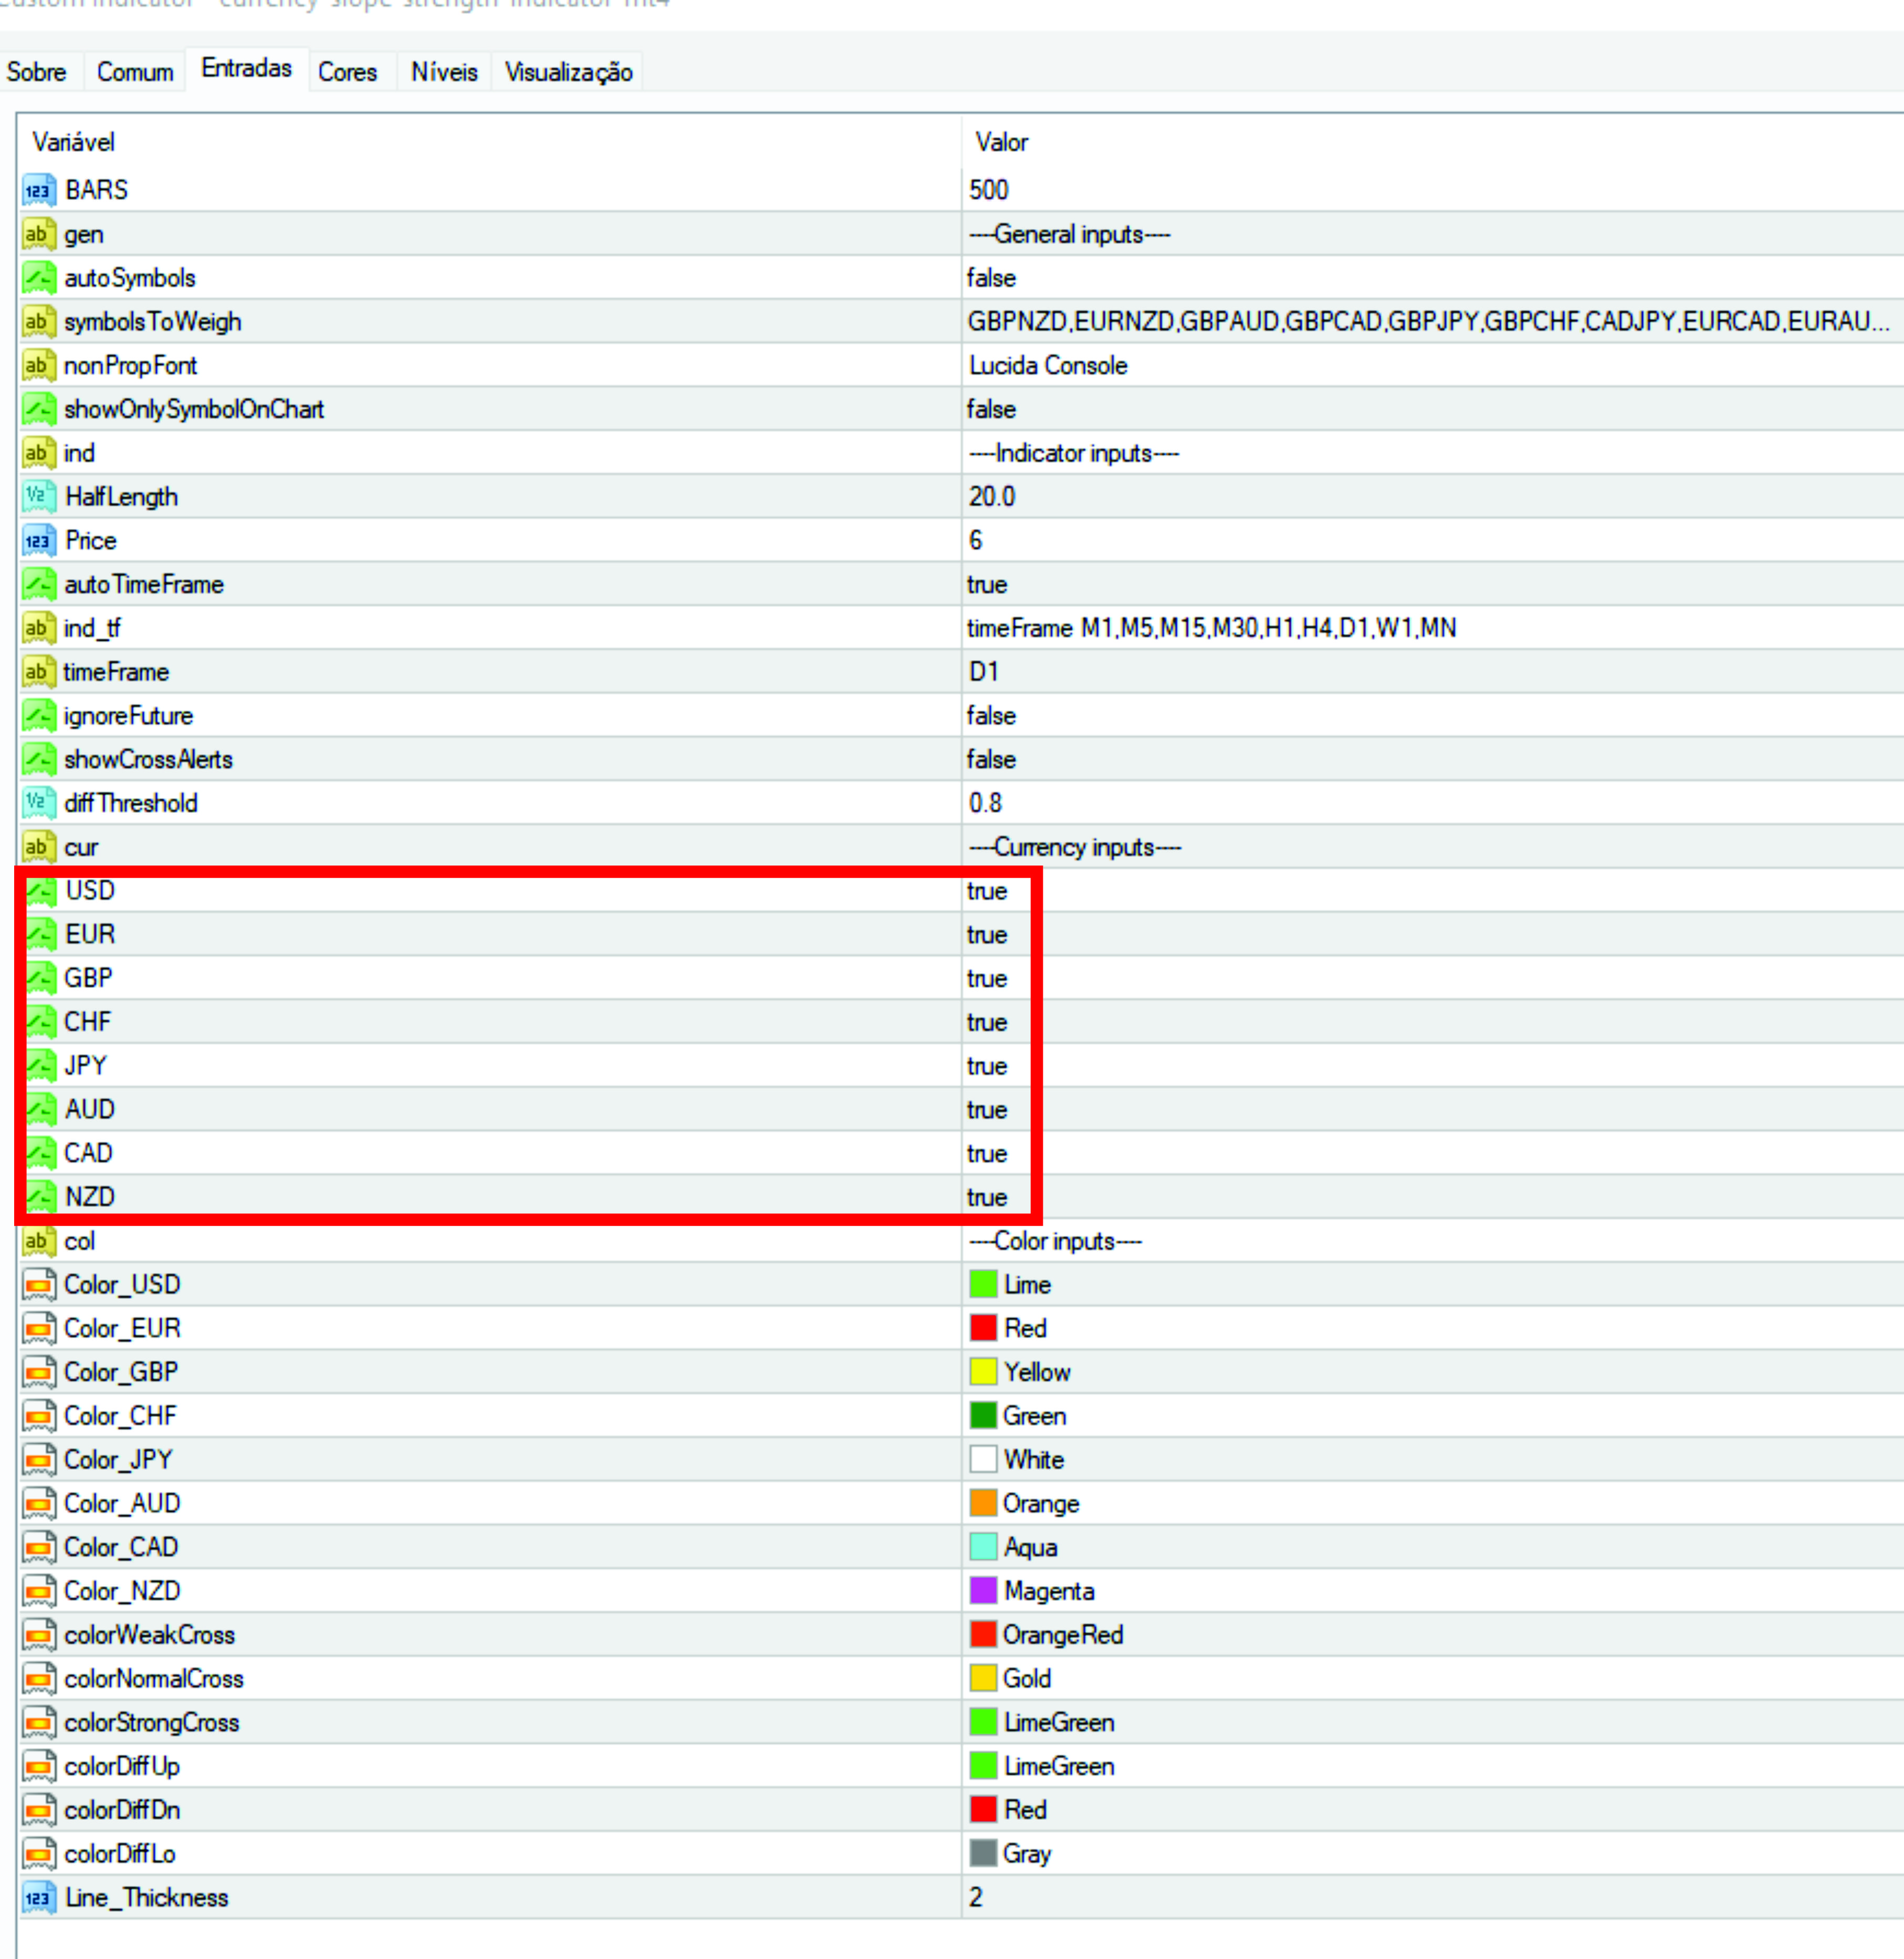The image size is (1904, 1959).
Task: Switch to the Visualização tab
Action: coord(568,72)
